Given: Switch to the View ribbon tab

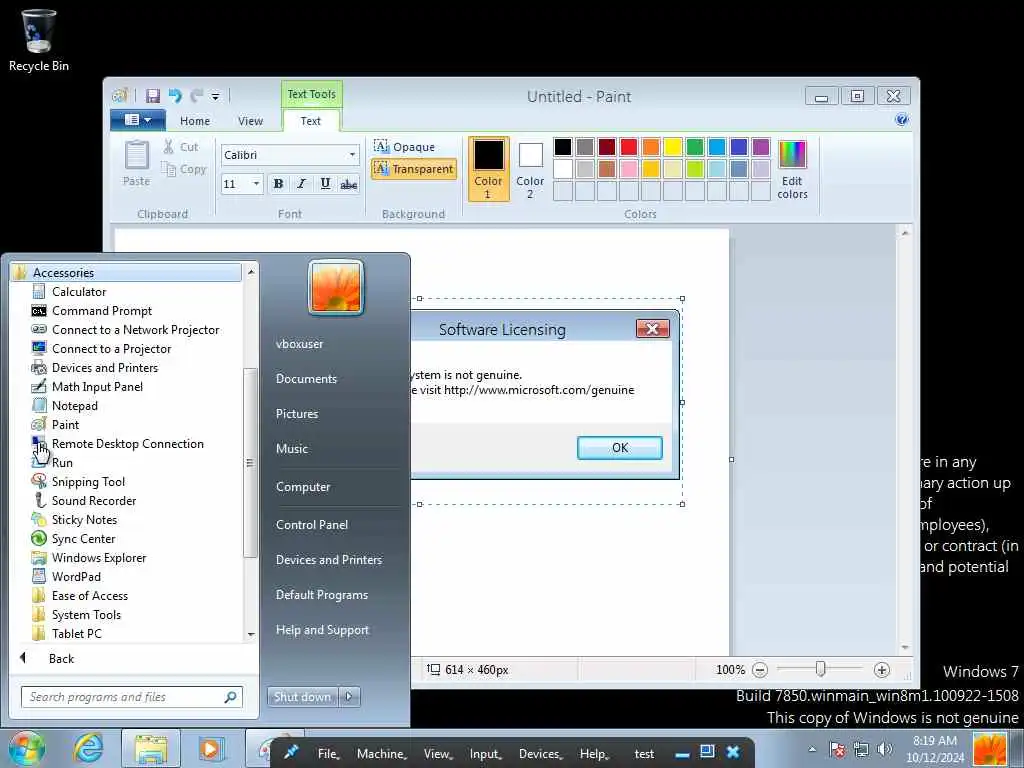Looking at the screenshot, I should pos(250,121).
